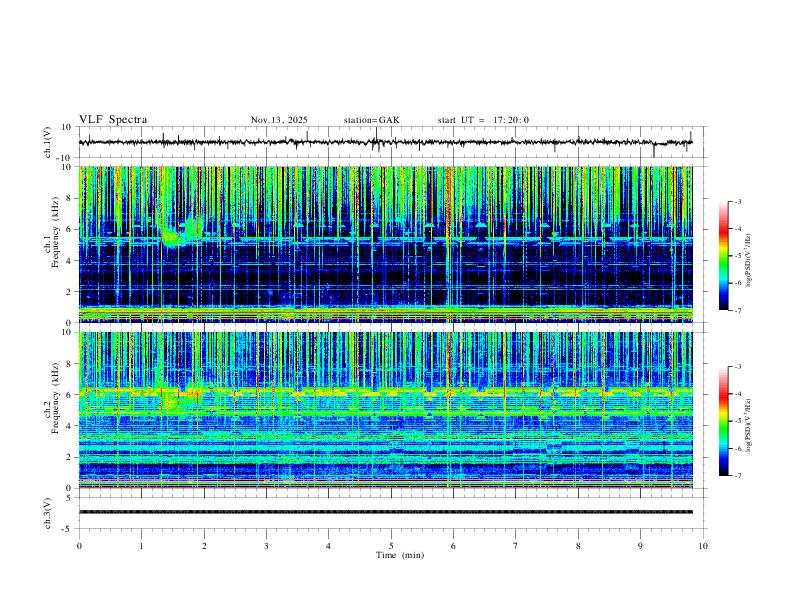The image size is (792, 612).
Task: Click the "station=GAK" header label
Action: pyautogui.click(x=371, y=120)
